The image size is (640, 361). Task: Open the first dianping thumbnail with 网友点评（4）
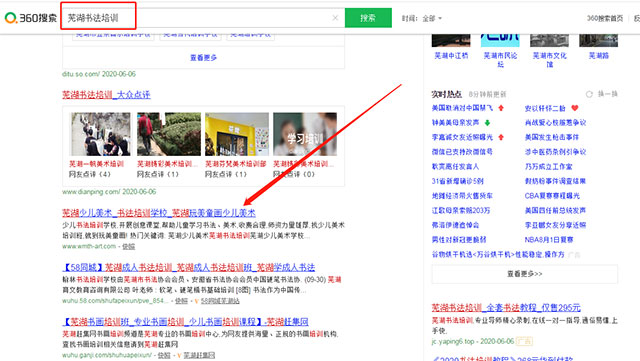[100, 134]
